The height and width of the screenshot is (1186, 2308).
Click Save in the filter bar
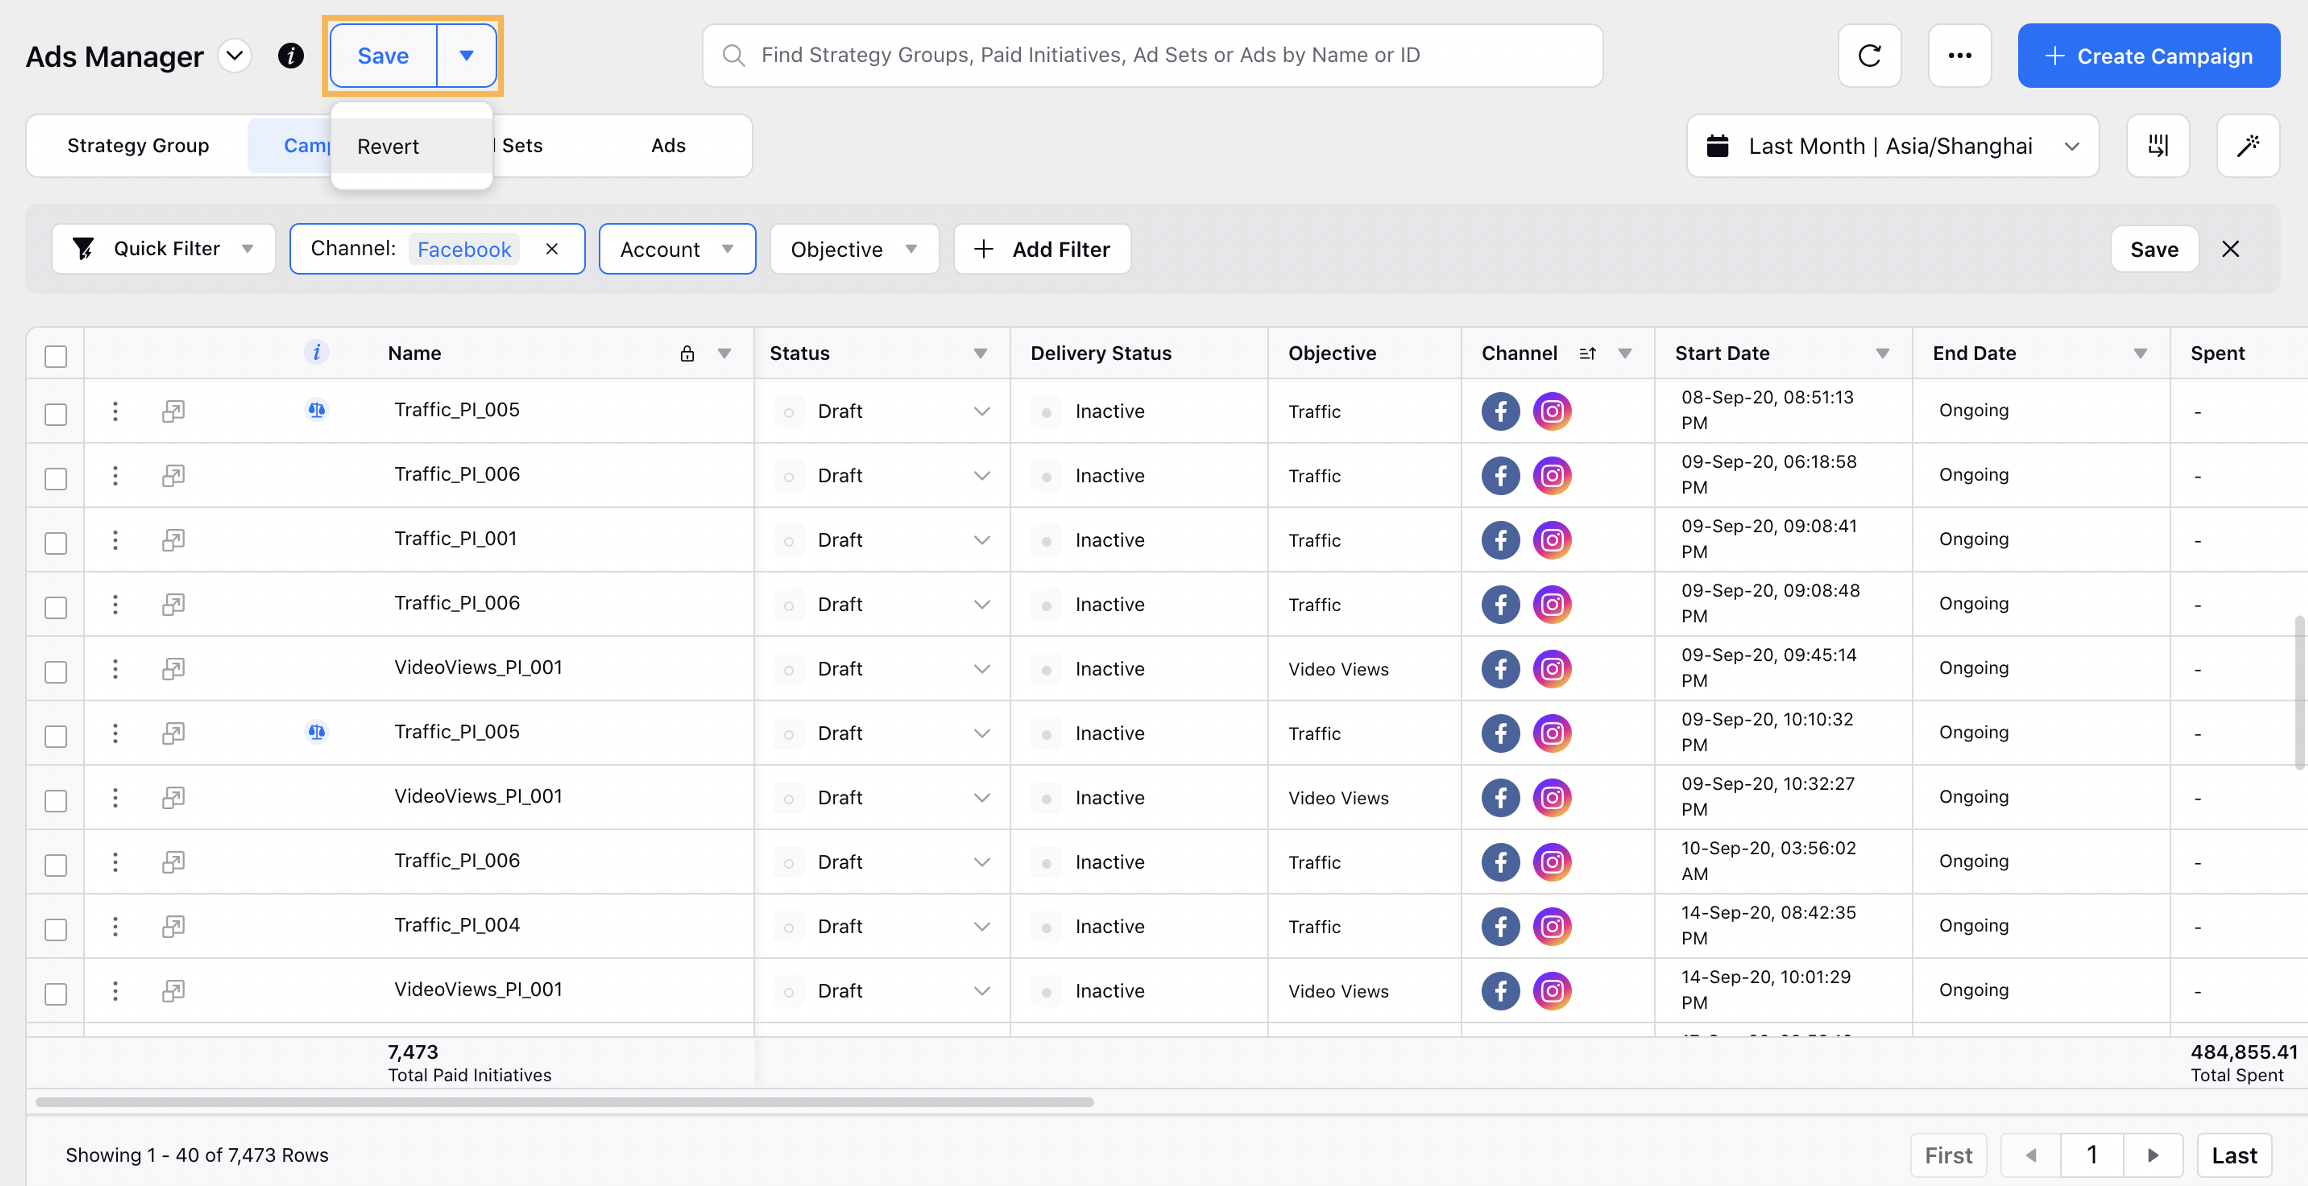(x=2154, y=249)
